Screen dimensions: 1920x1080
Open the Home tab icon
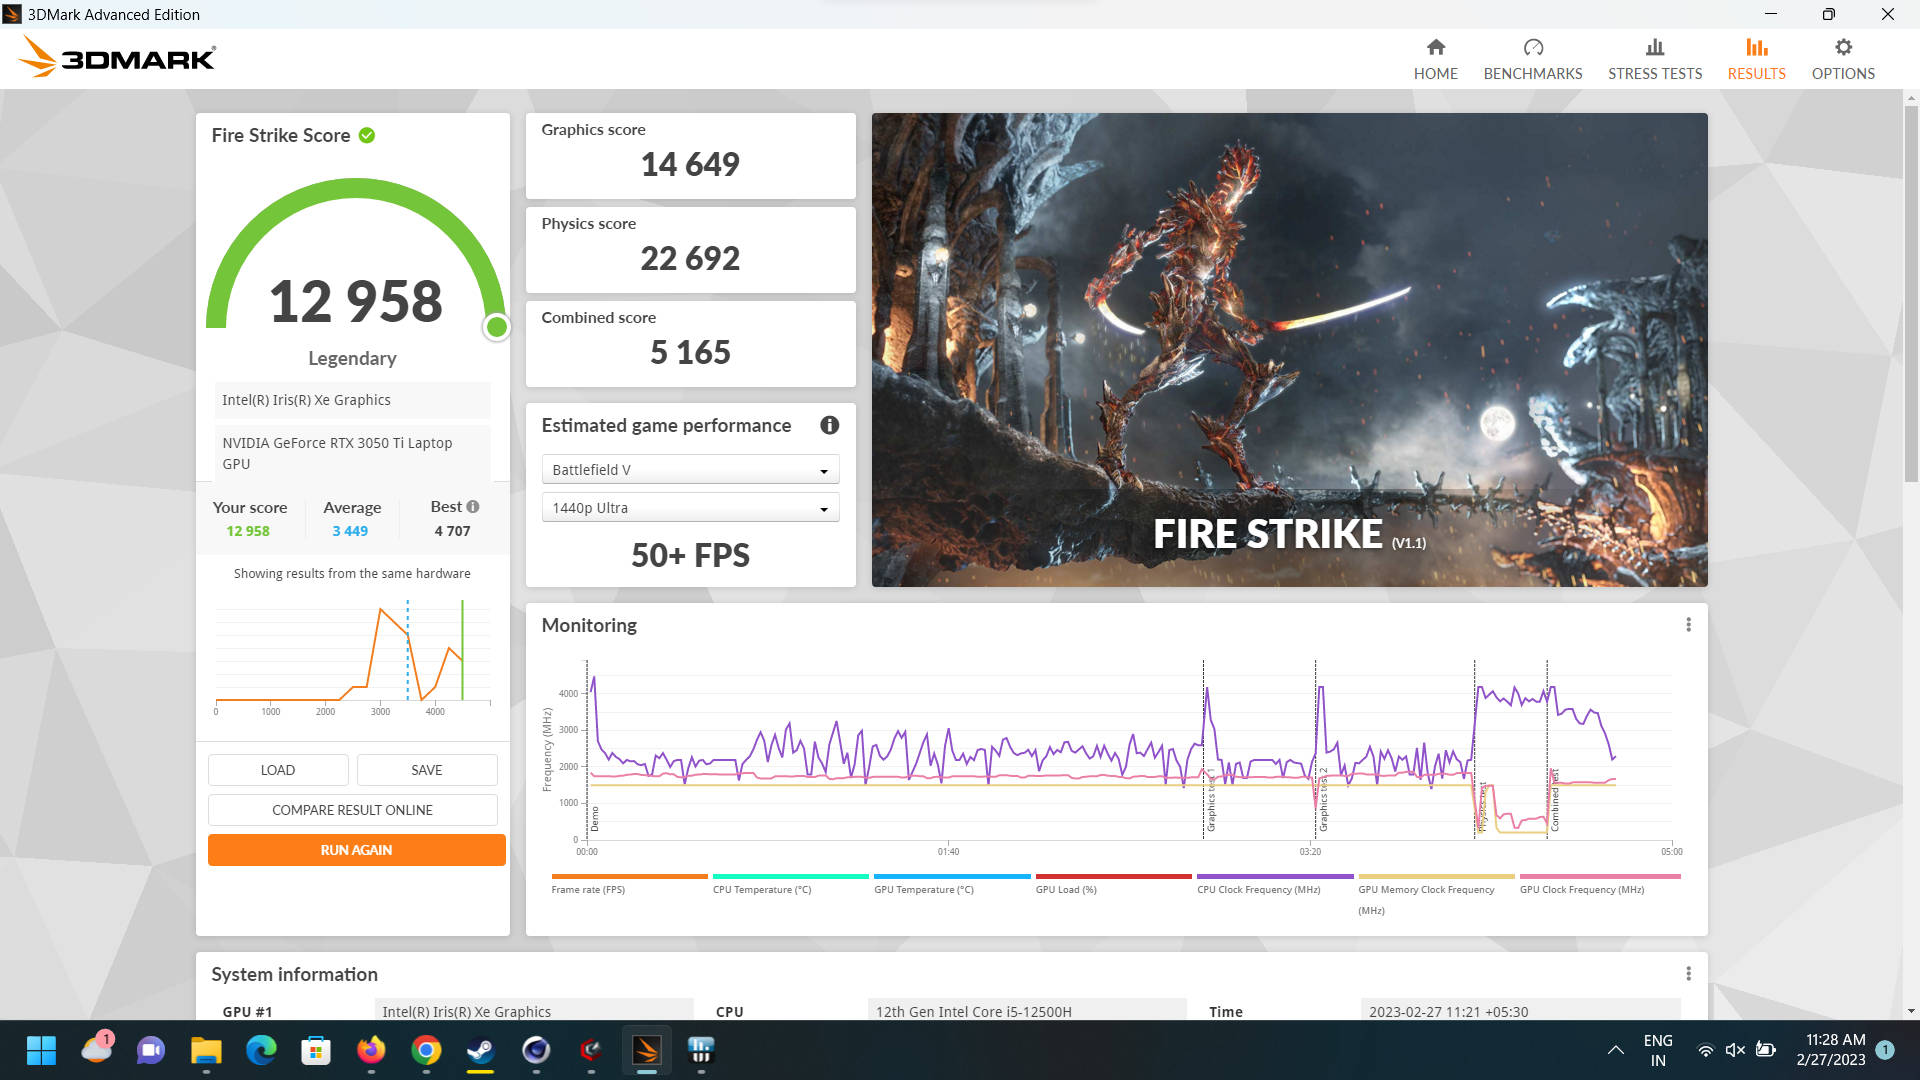(x=1435, y=48)
